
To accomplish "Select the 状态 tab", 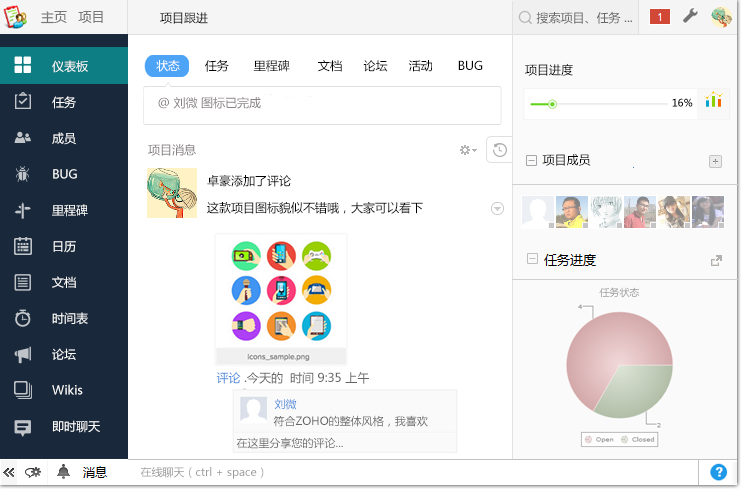I will [x=167, y=65].
